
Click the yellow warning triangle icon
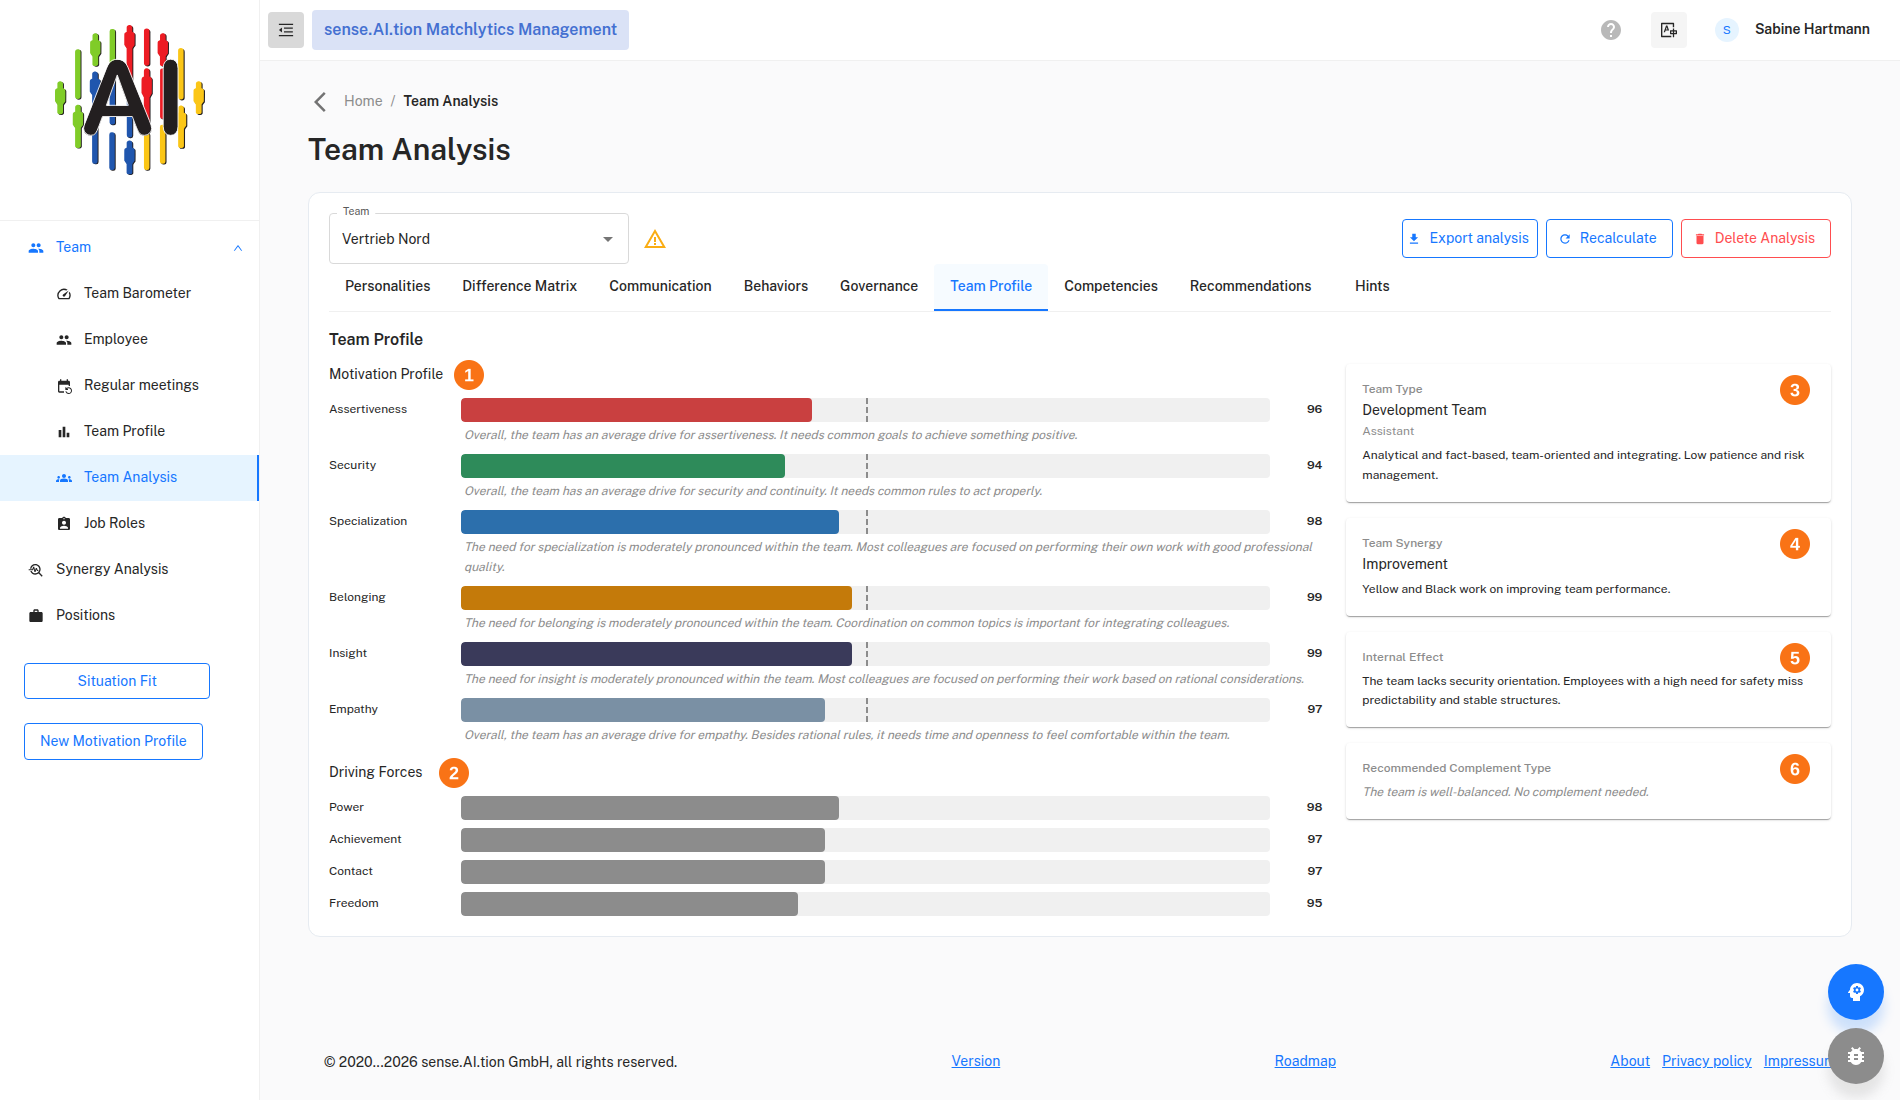pyautogui.click(x=655, y=239)
